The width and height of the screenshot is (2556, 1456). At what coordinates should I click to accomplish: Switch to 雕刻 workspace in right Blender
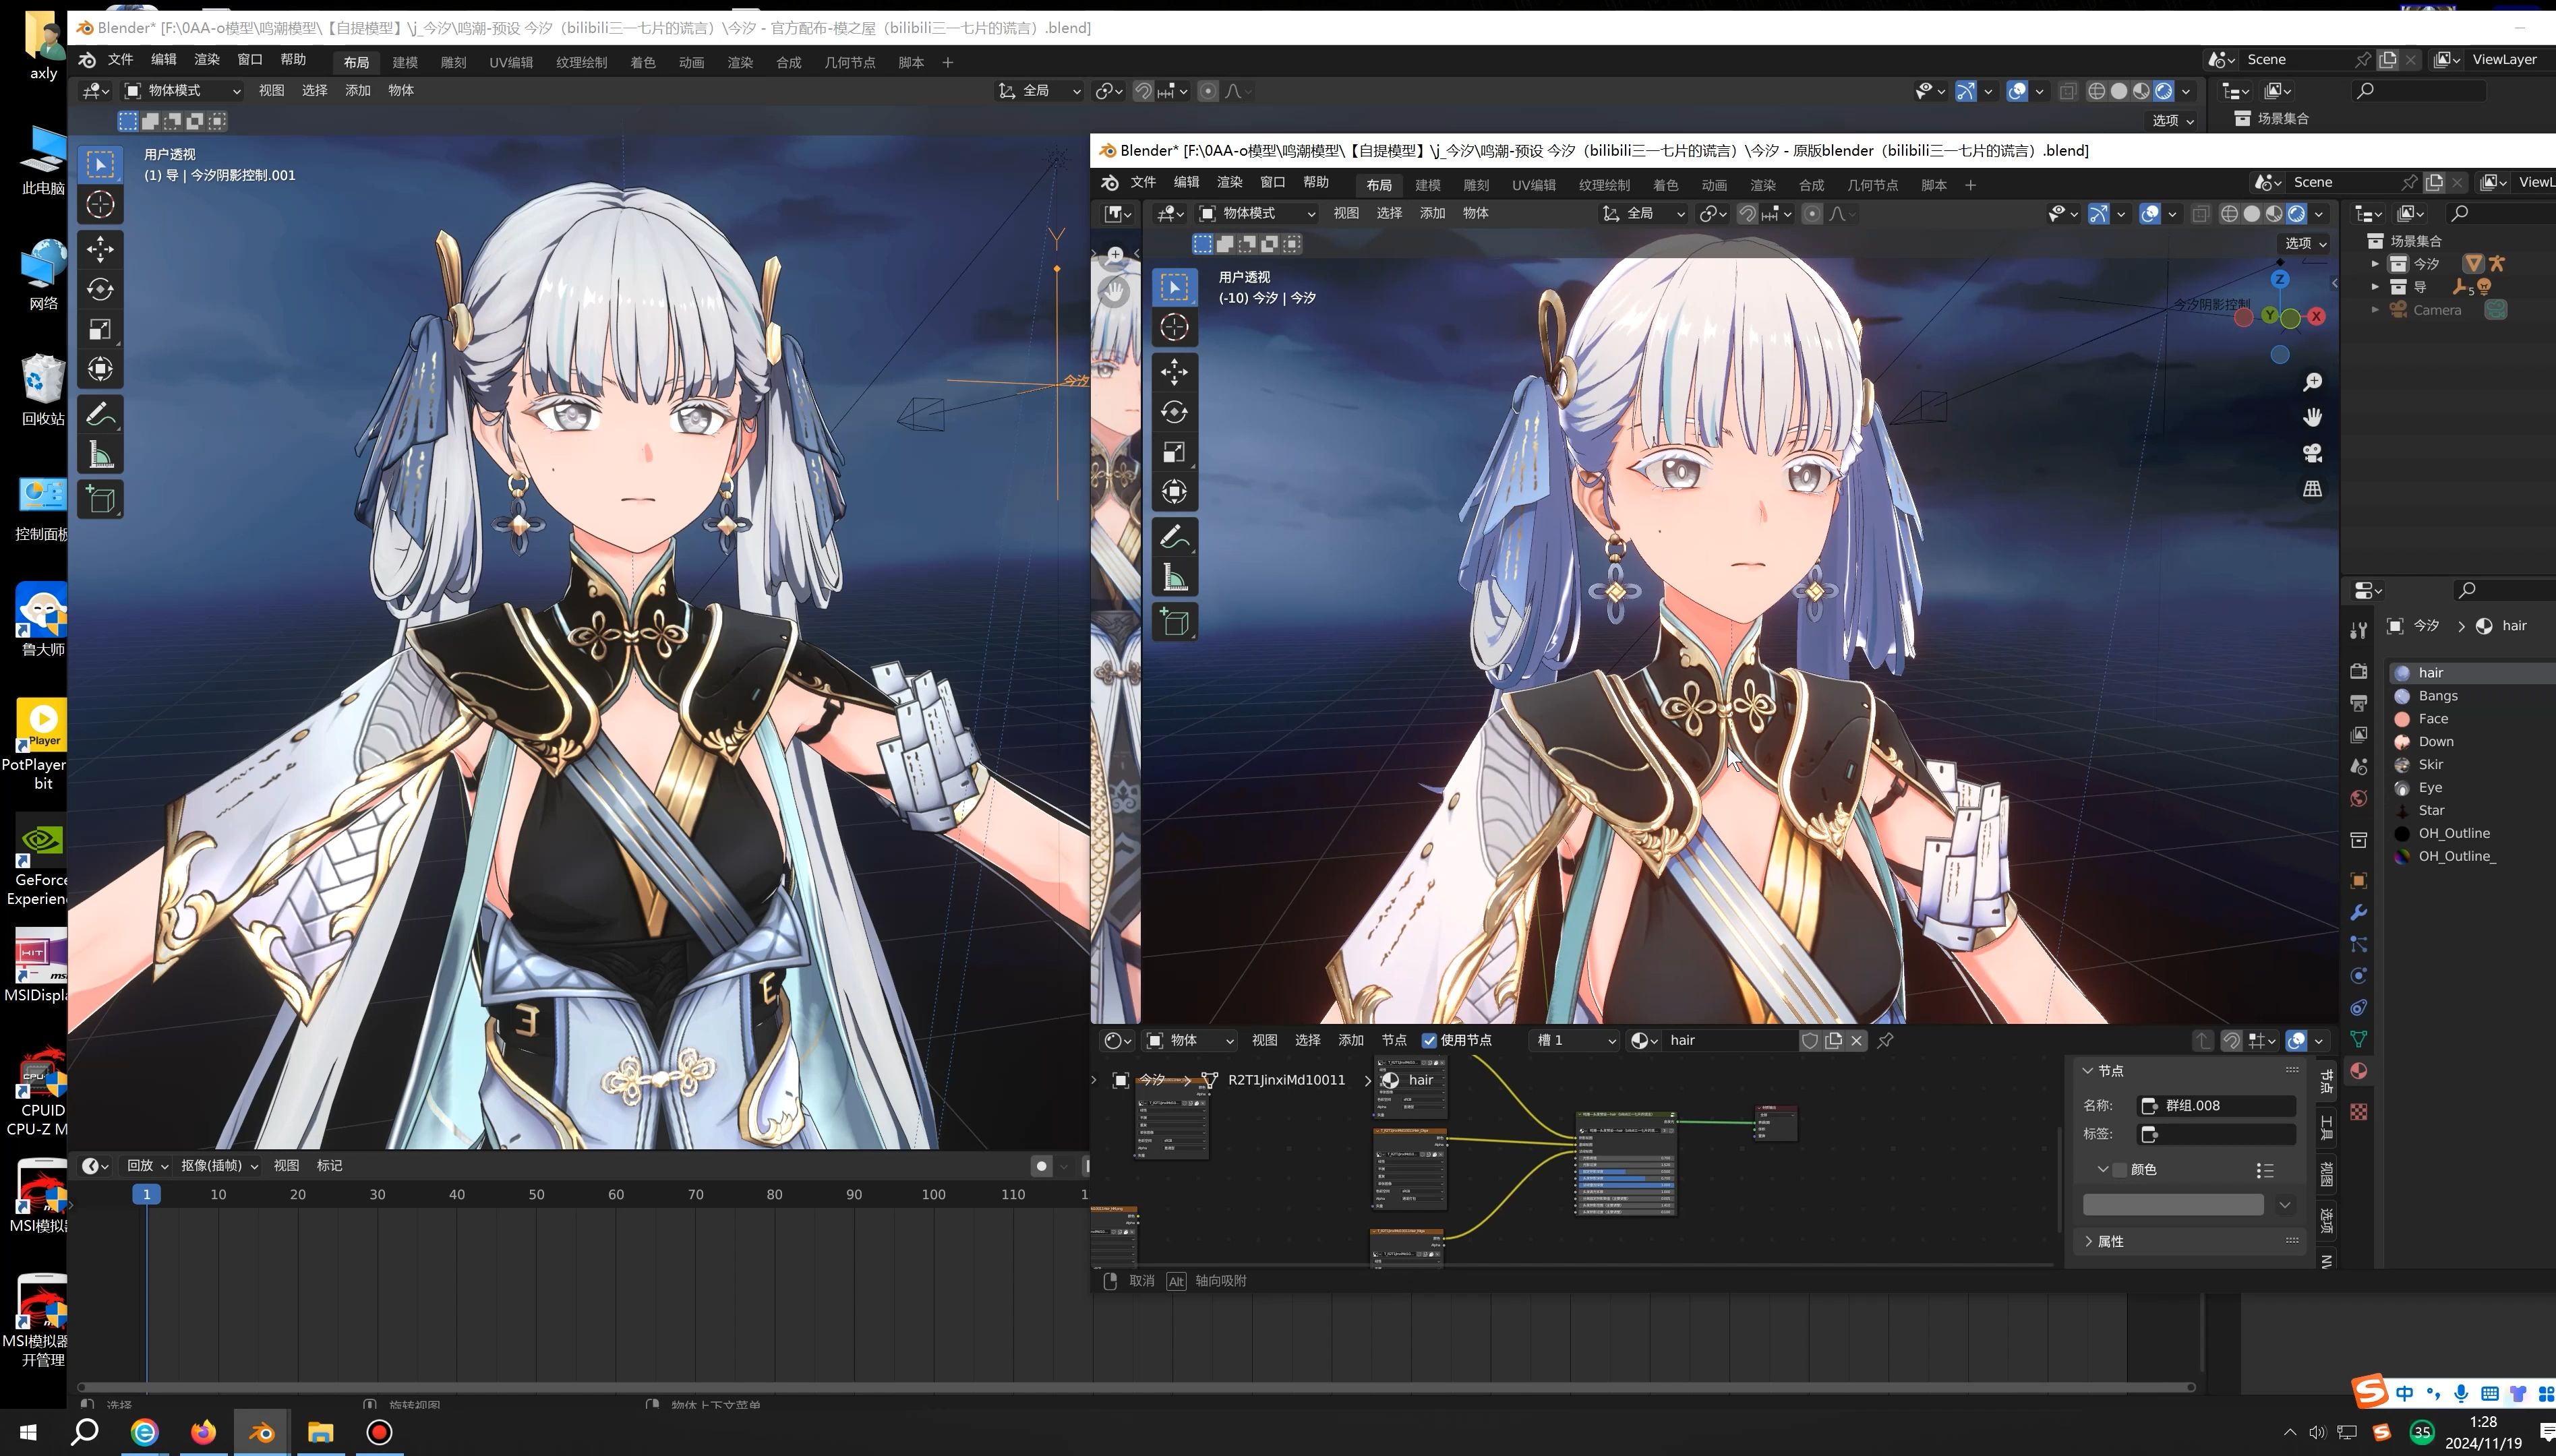tap(1476, 185)
